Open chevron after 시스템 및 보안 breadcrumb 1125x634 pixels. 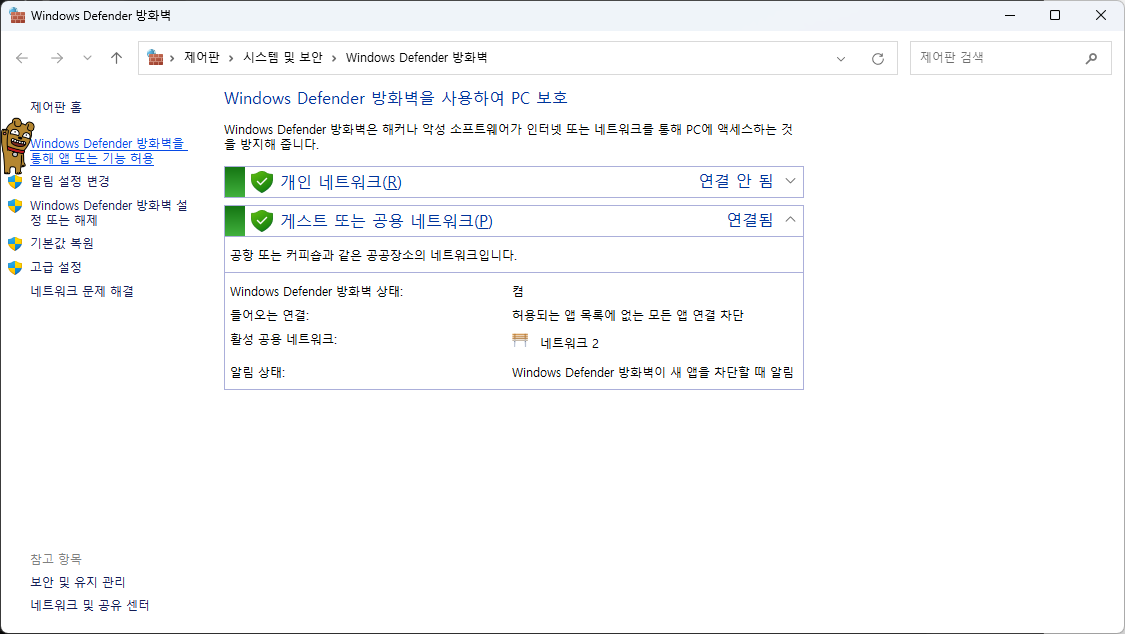coord(334,58)
